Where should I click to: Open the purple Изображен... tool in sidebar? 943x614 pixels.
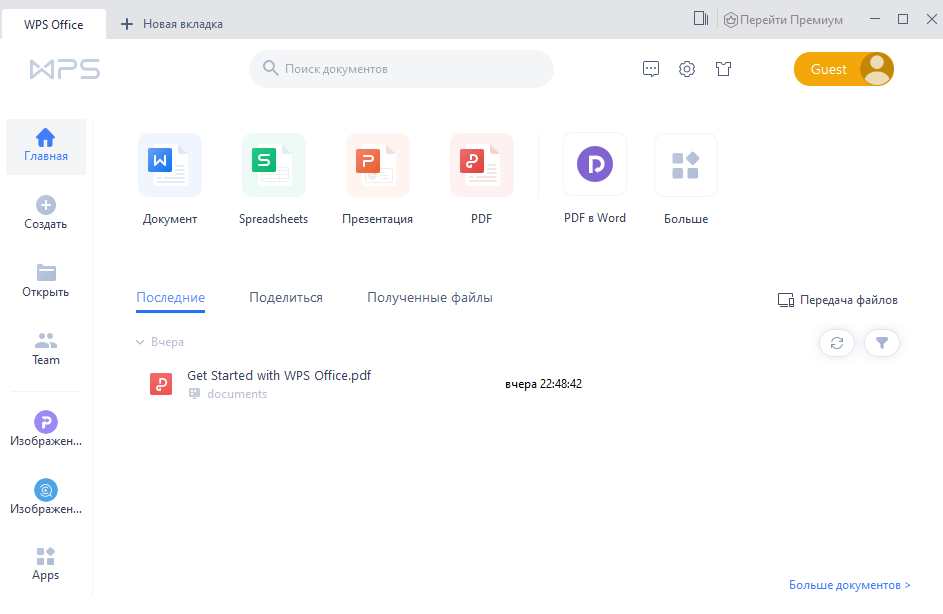click(46, 422)
